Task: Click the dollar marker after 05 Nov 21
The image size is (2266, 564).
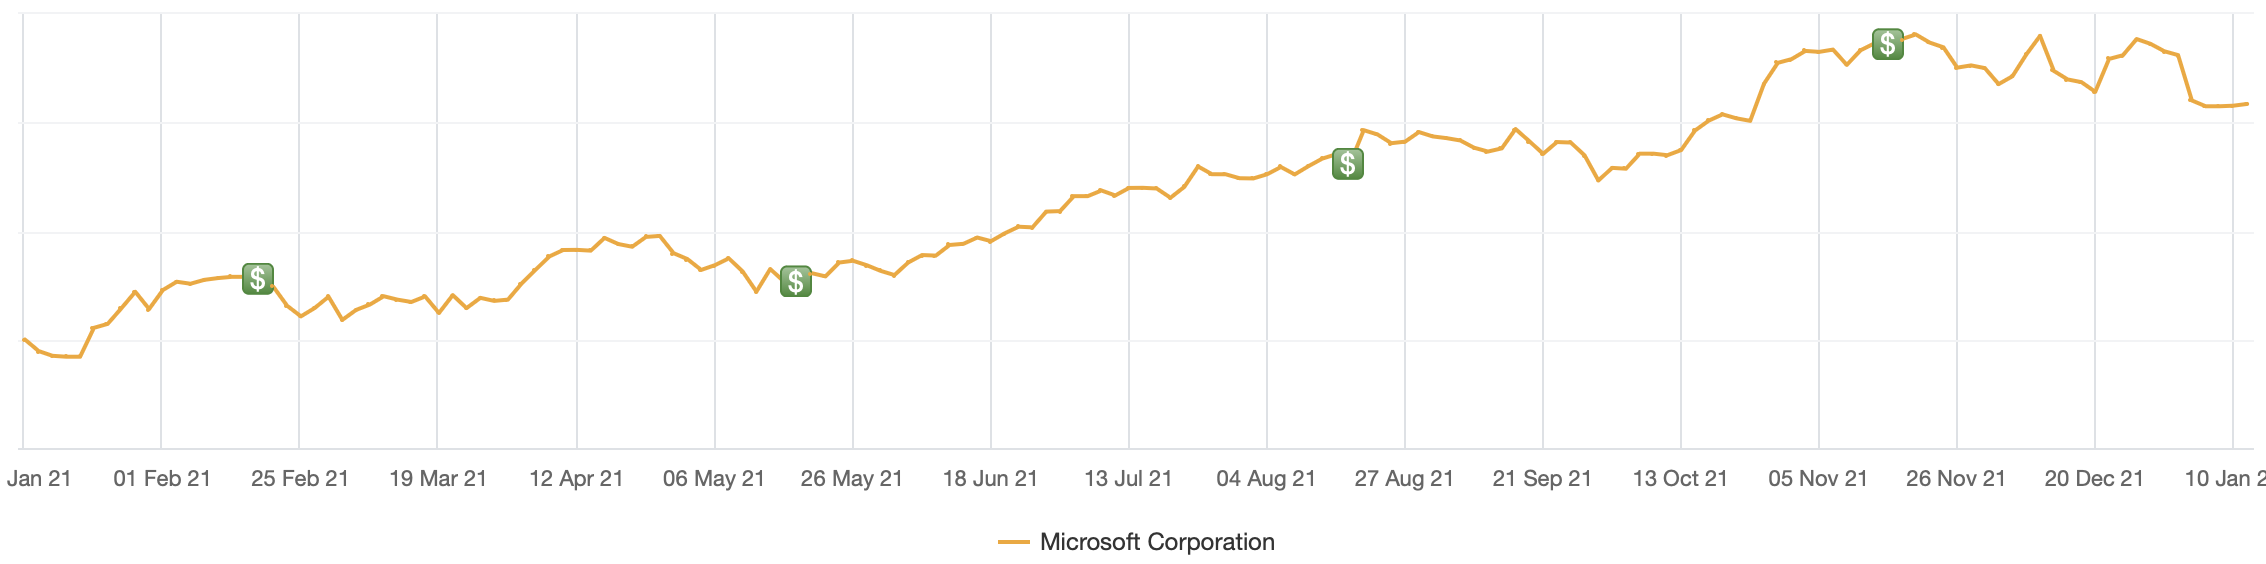Action: coord(1888,44)
